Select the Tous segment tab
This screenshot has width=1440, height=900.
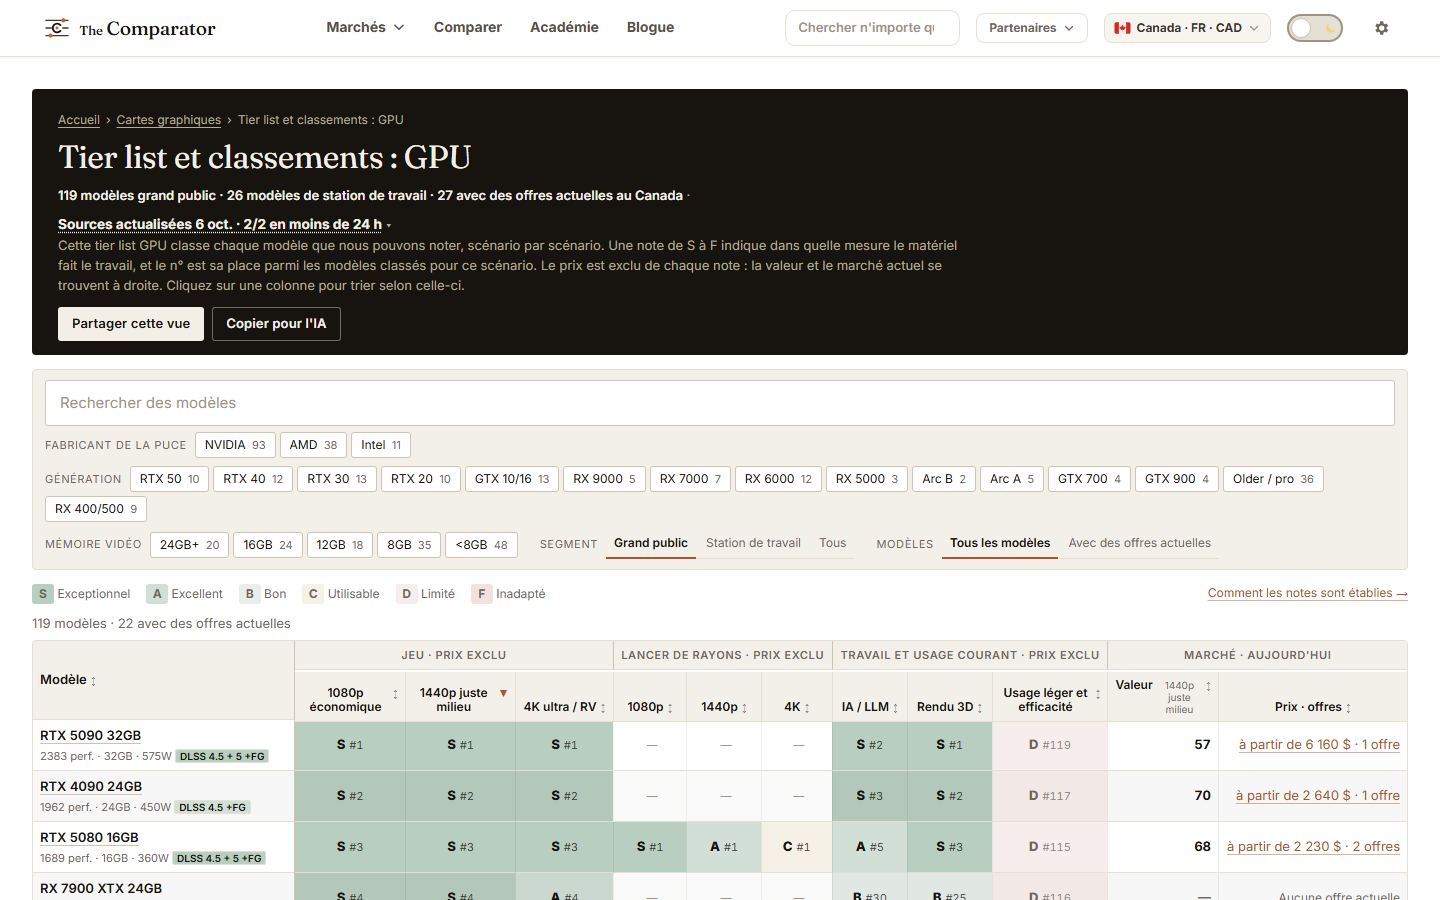(832, 543)
